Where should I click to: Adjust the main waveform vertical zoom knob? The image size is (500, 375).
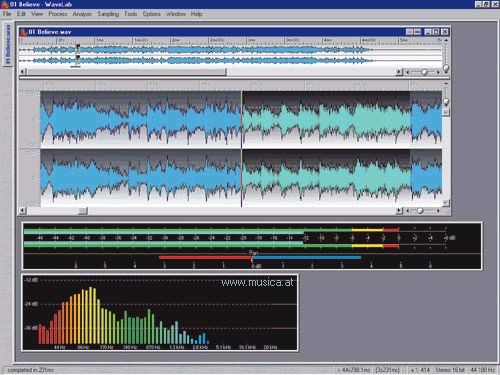(x=446, y=101)
